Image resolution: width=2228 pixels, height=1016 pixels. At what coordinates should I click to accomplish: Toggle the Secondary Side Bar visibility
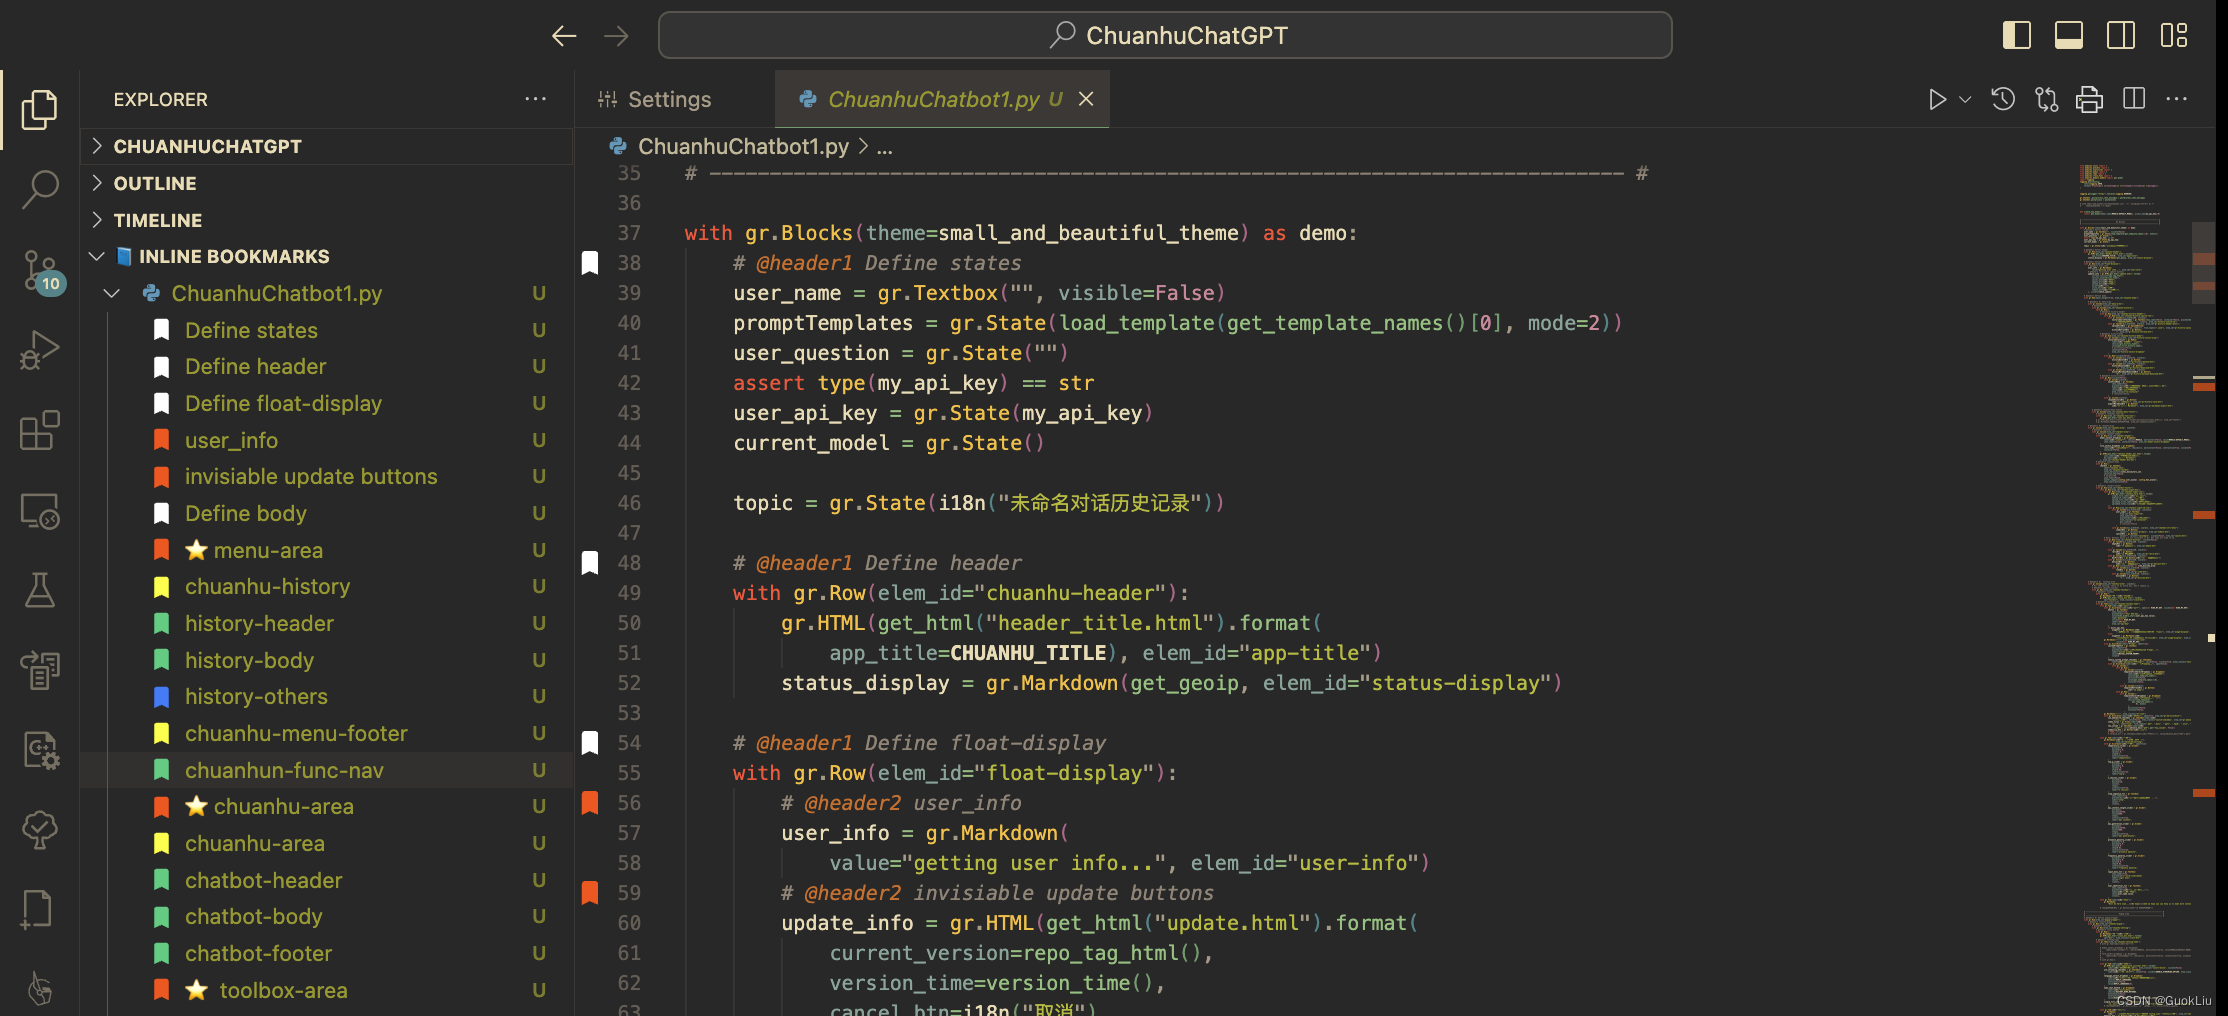pos(2121,34)
